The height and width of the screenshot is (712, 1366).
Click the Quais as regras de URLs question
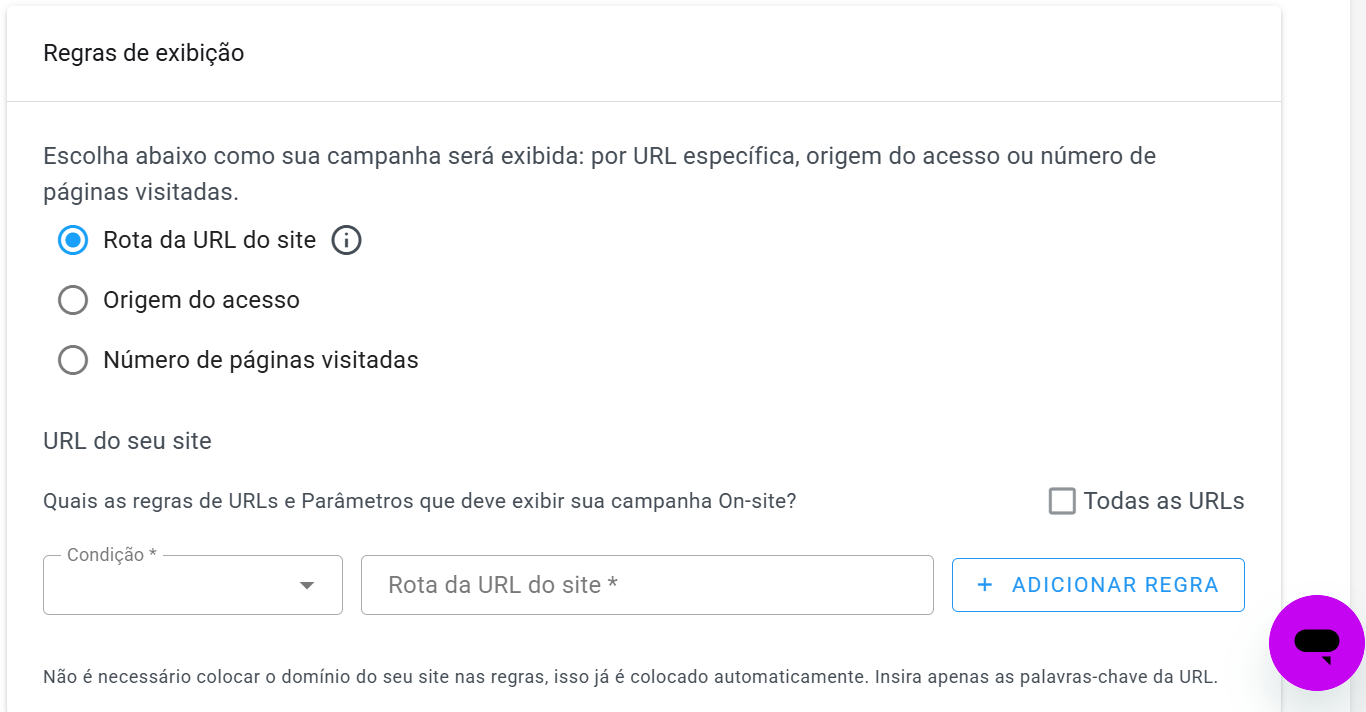tap(419, 501)
